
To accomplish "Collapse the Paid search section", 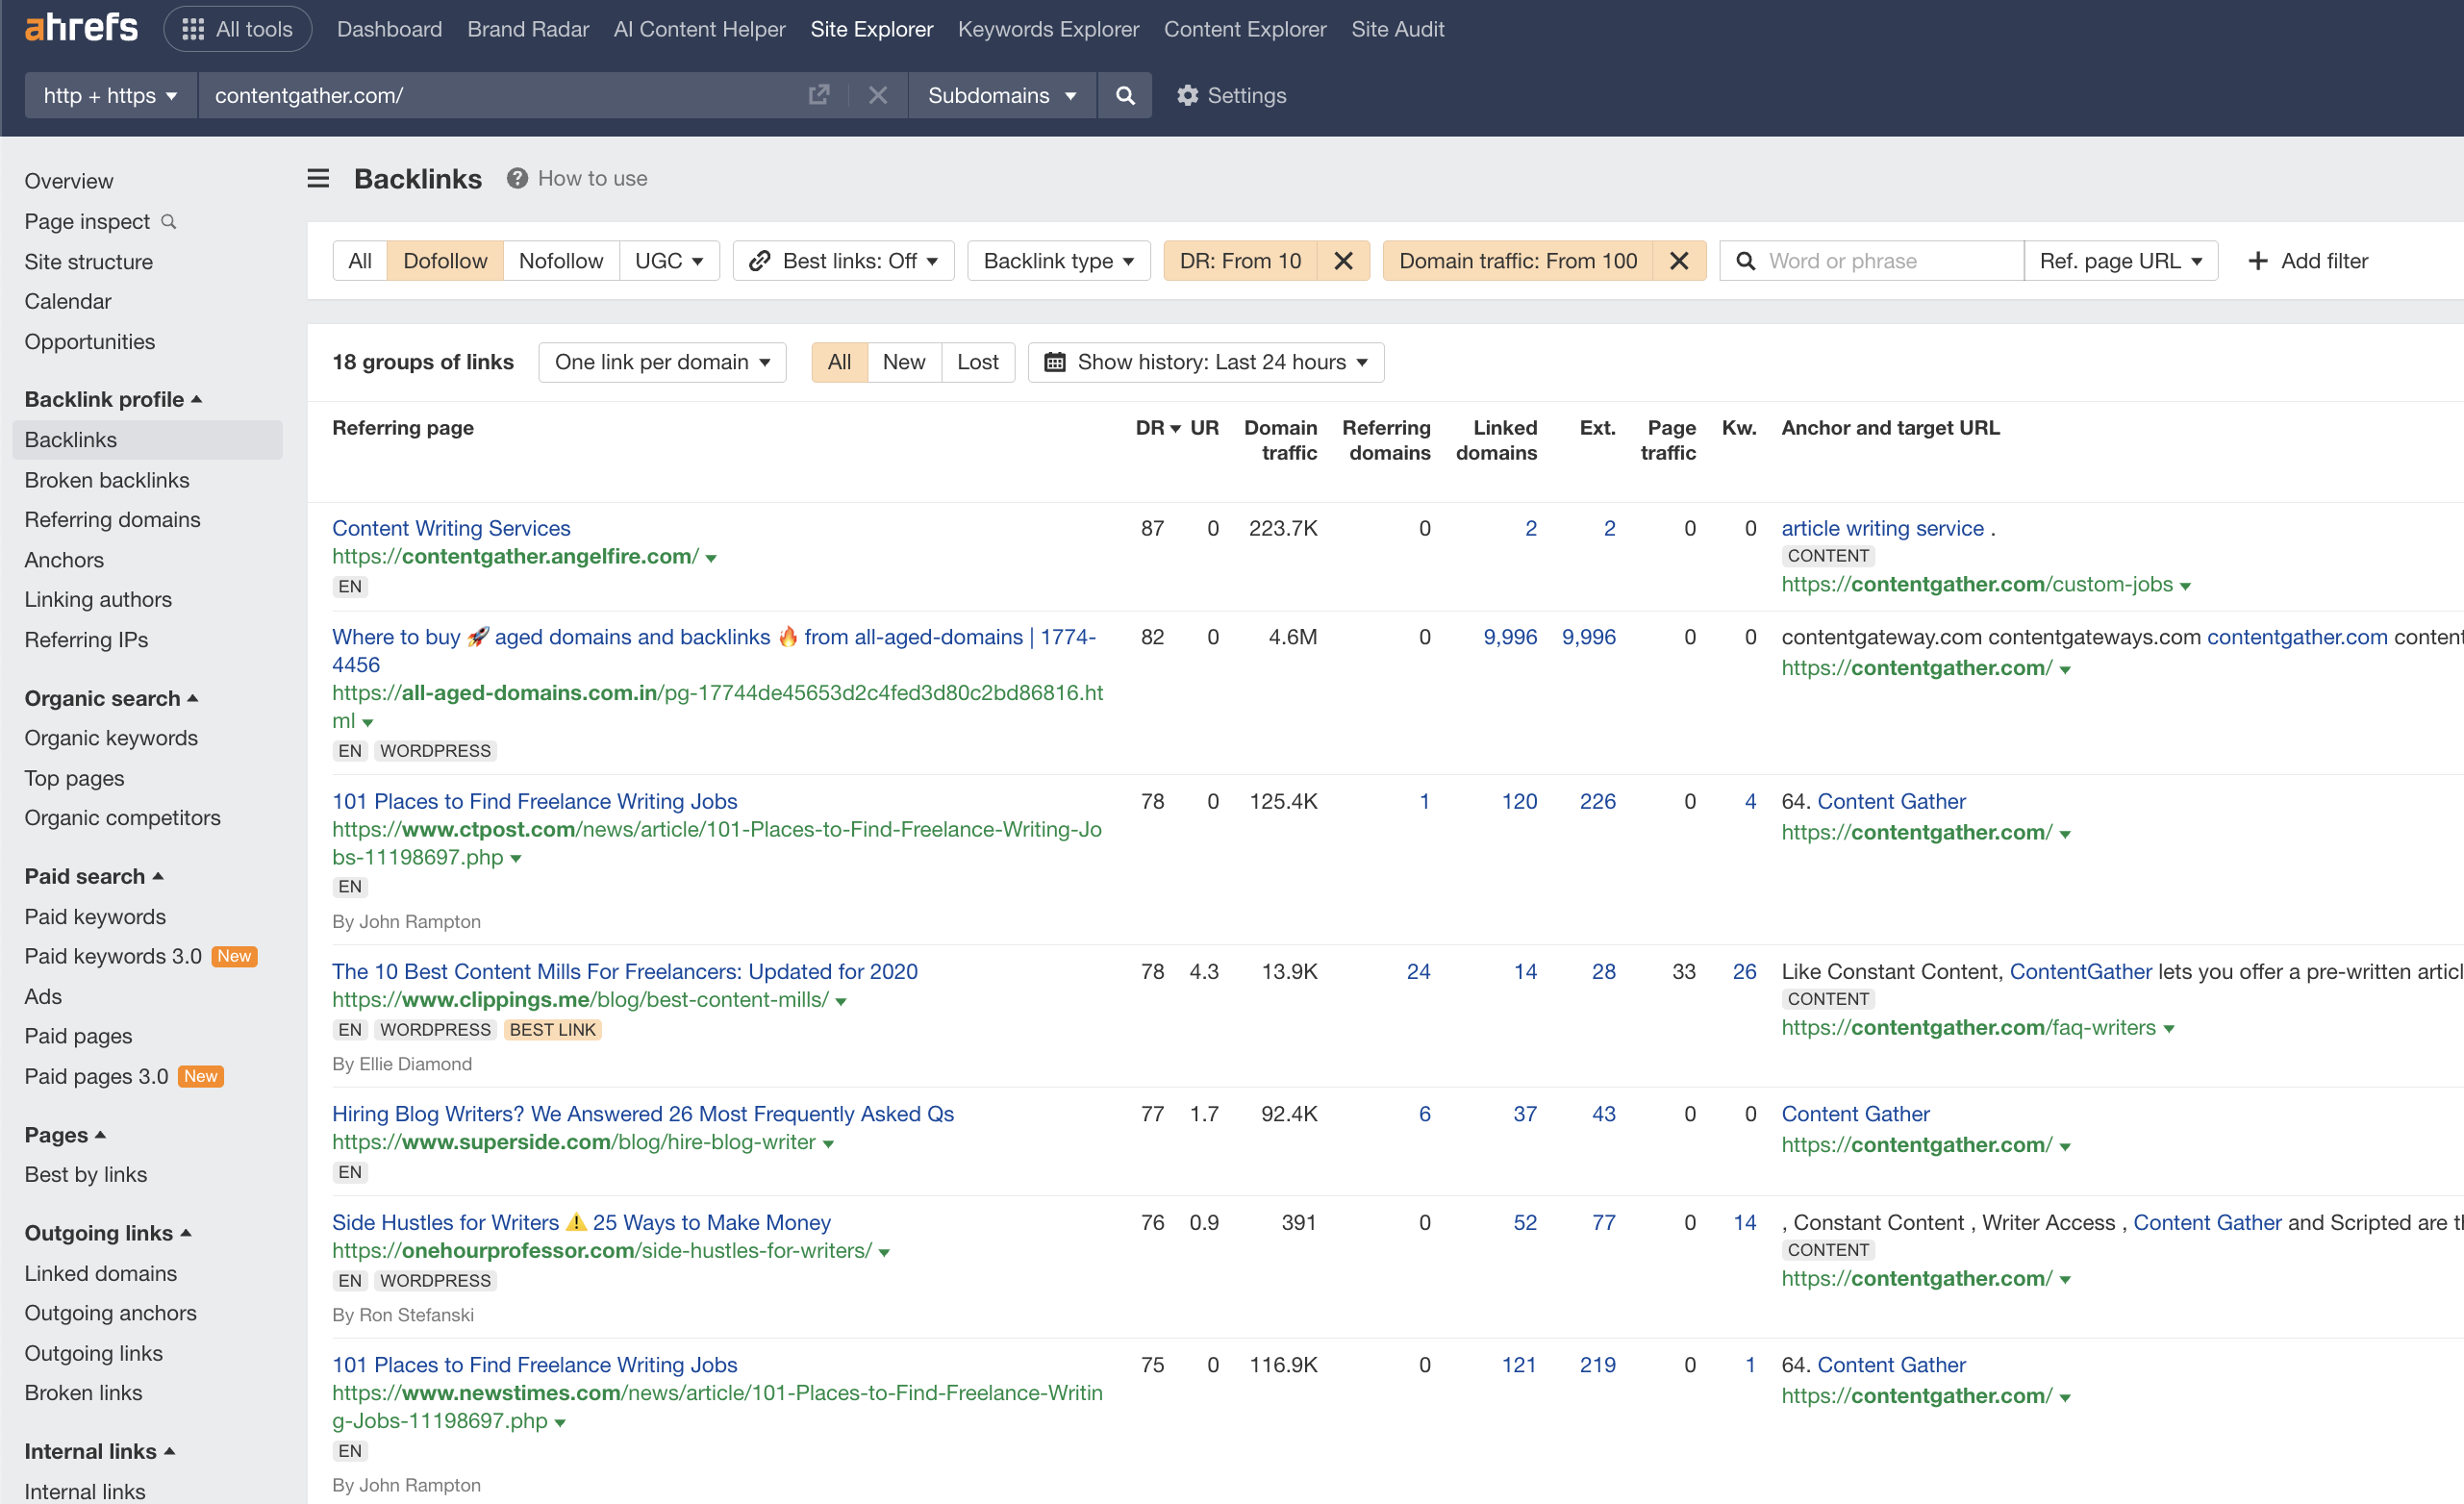I will click(x=94, y=876).
